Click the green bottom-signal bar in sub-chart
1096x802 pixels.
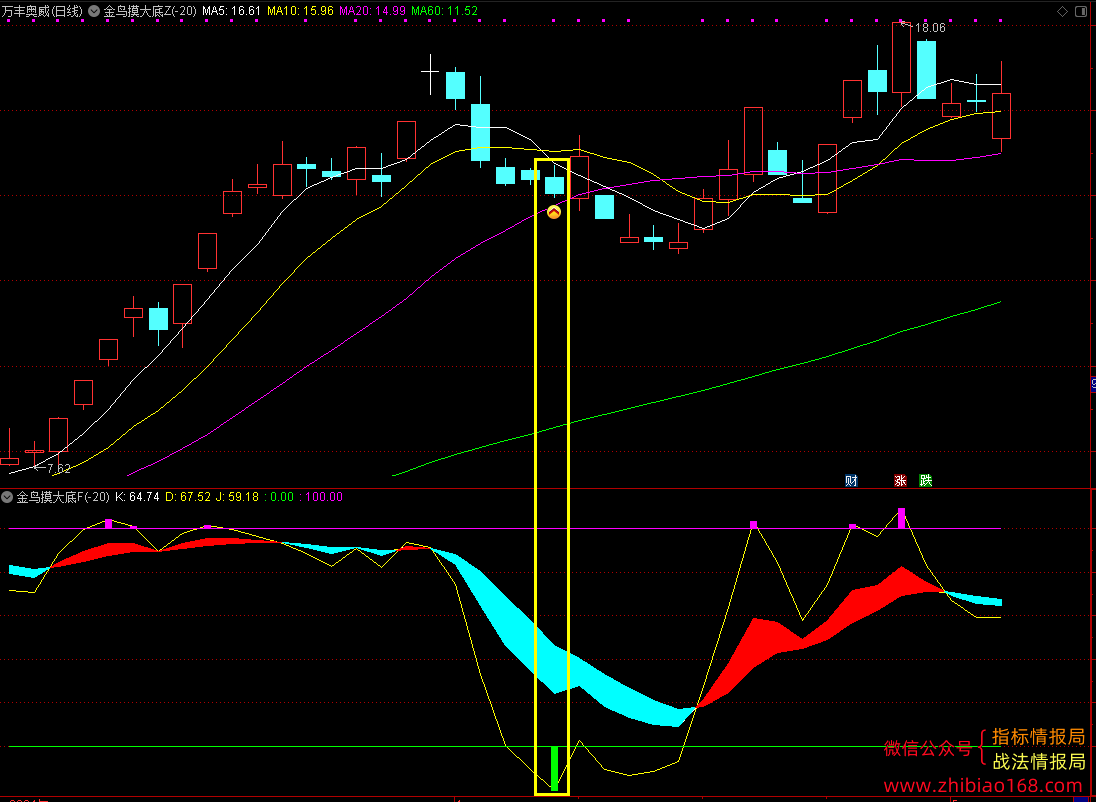(554, 768)
